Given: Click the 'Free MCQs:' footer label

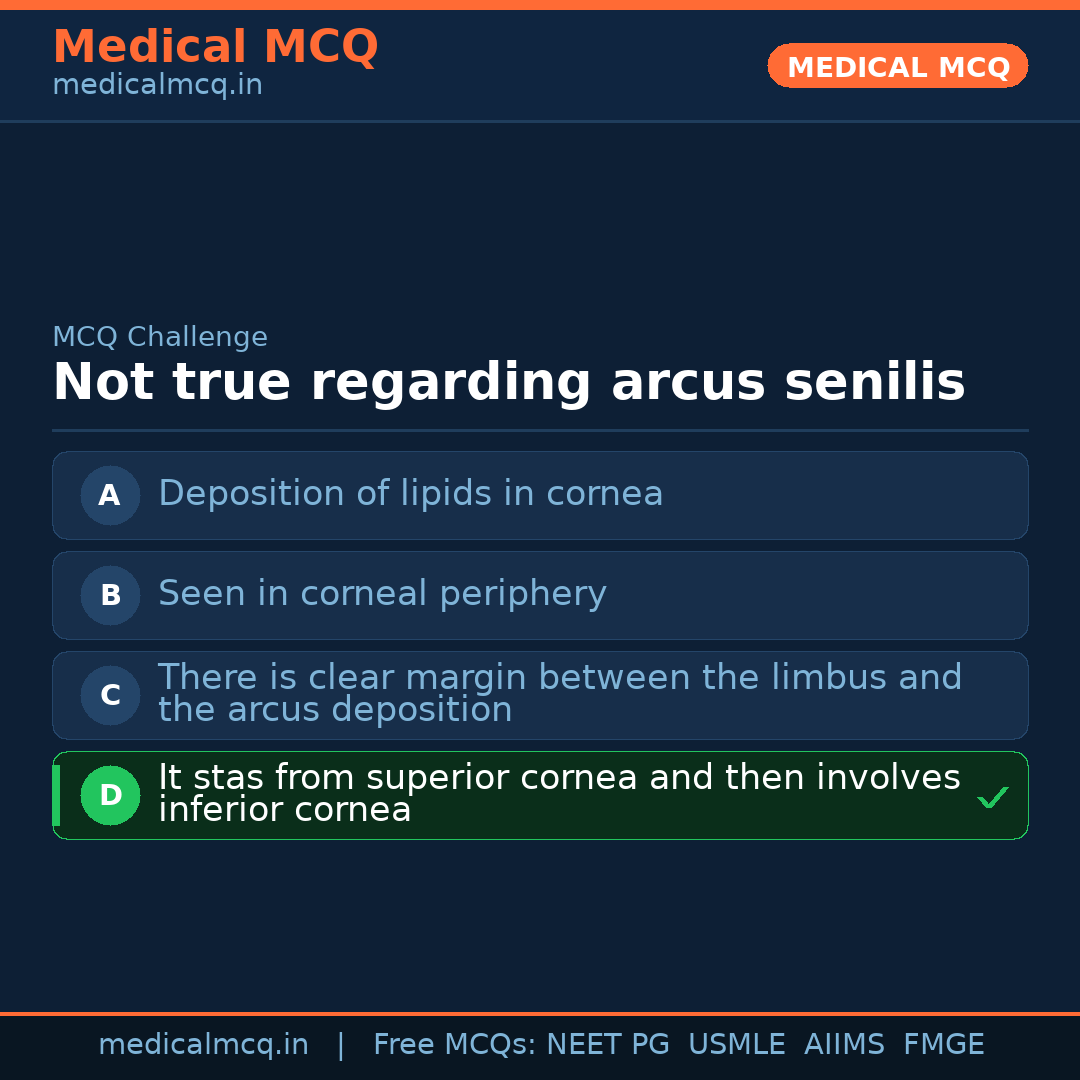Looking at the screenshot, I should pos(455,1045).
